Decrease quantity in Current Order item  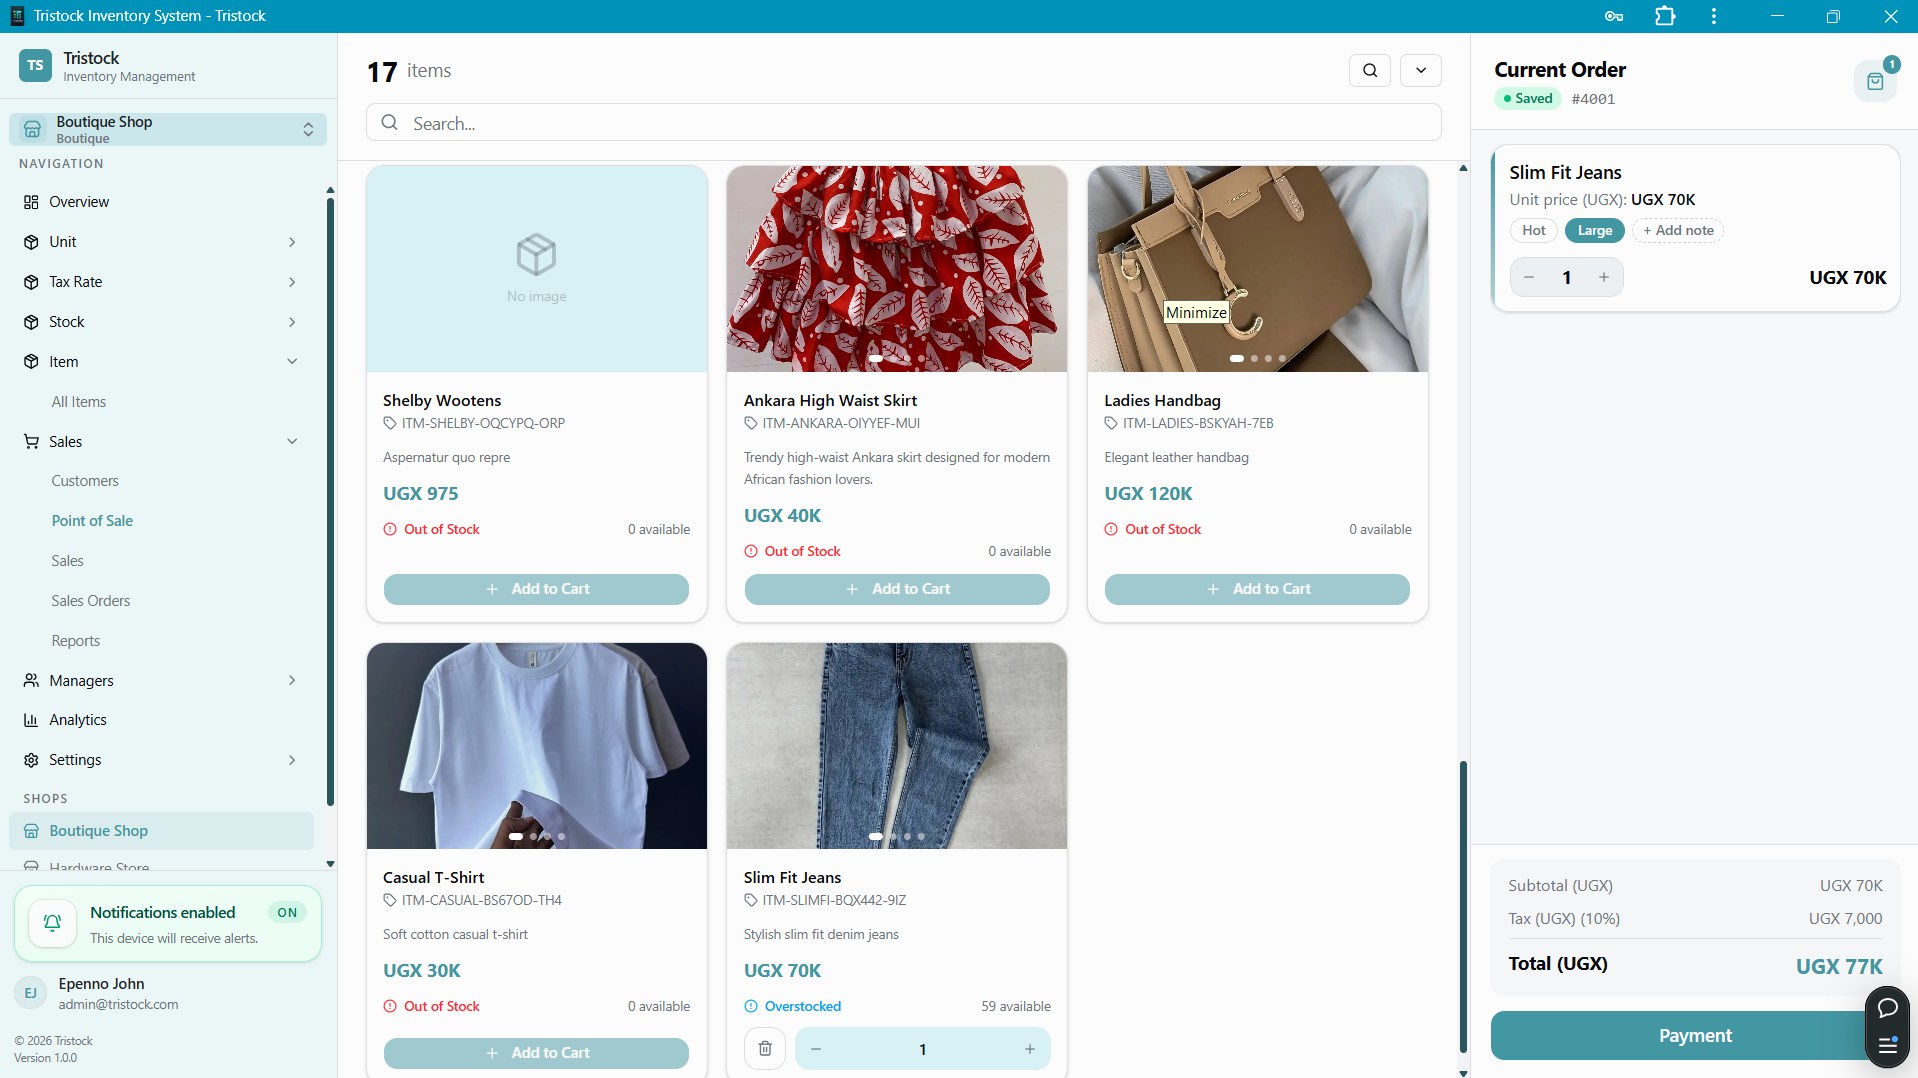1529,277
